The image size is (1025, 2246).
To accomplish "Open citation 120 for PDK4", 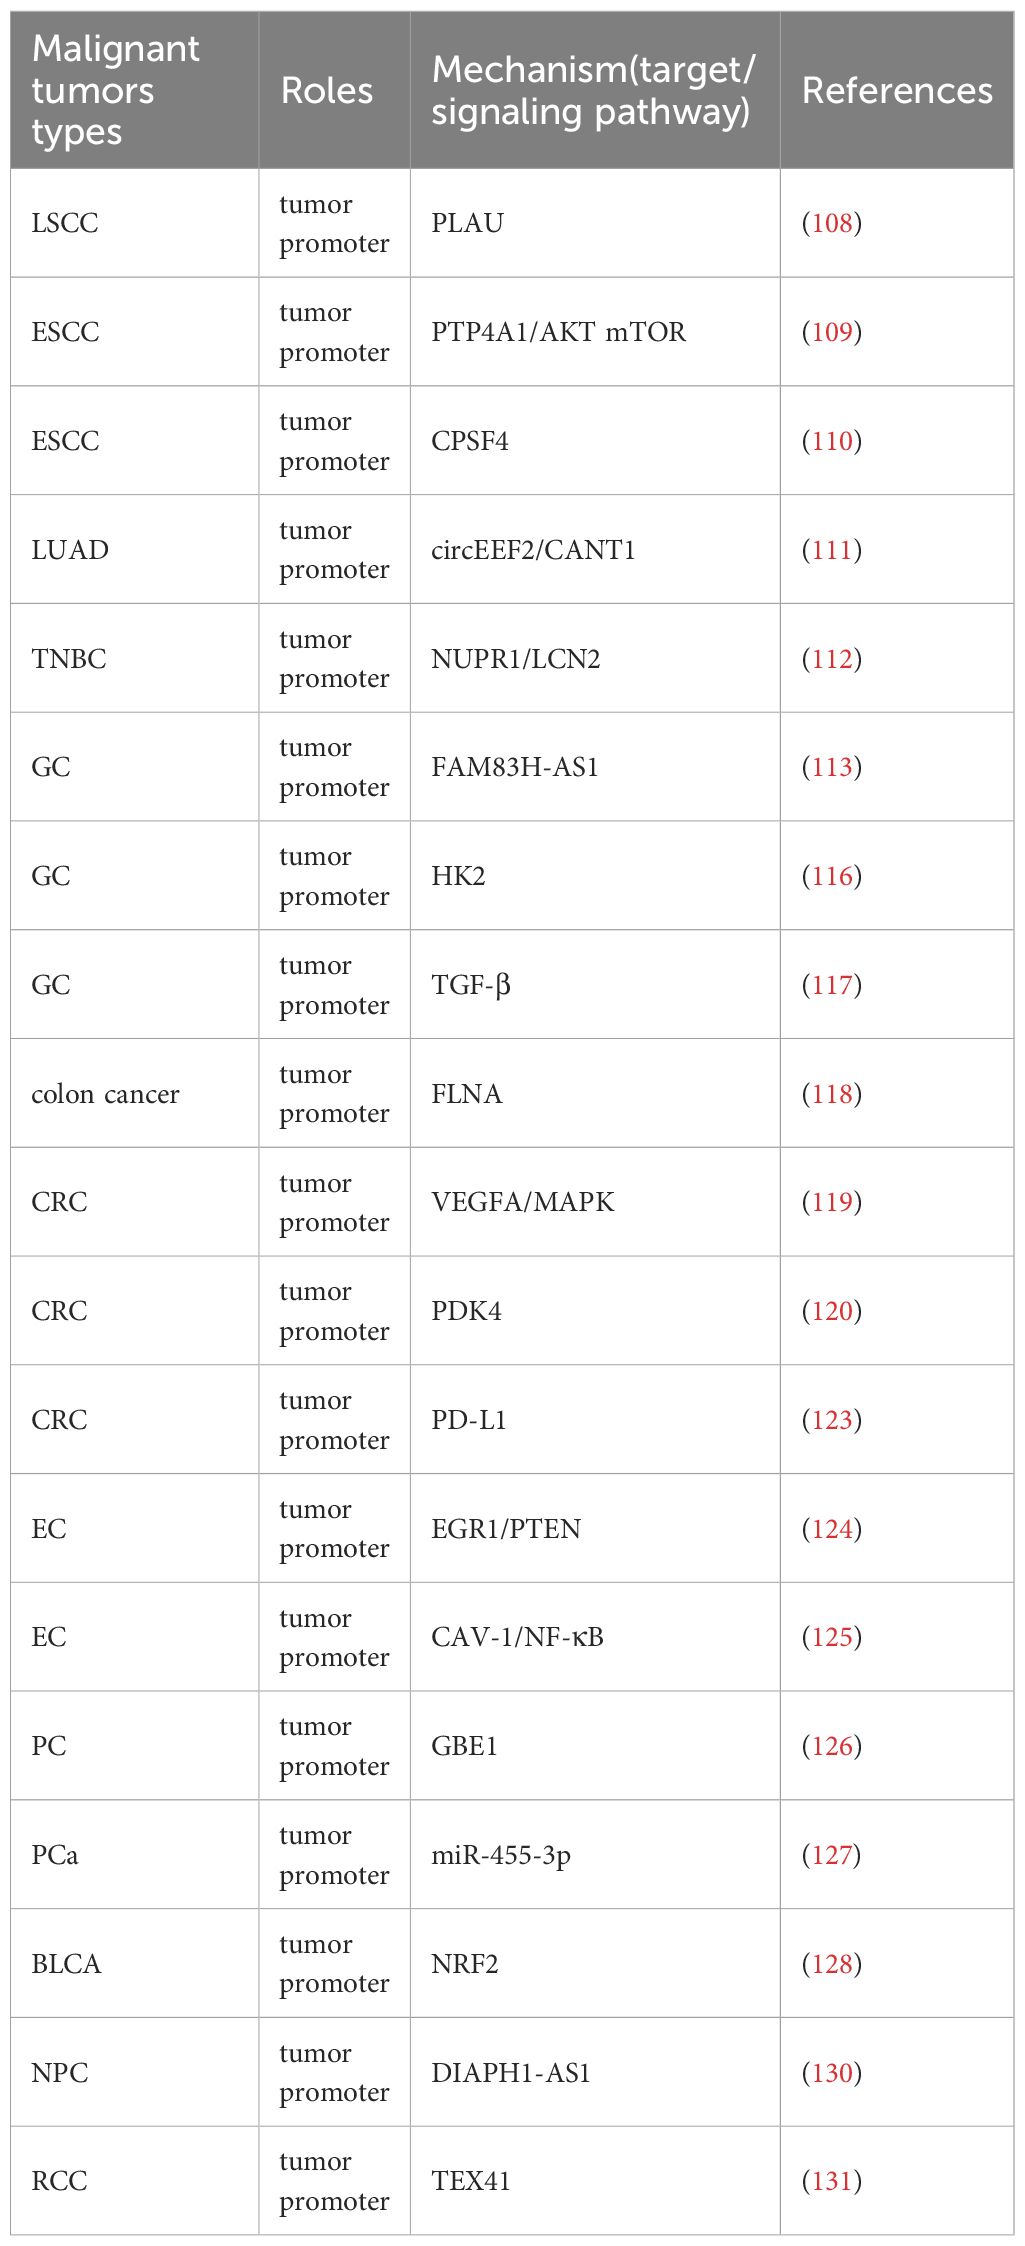I will coord(831,1311).
